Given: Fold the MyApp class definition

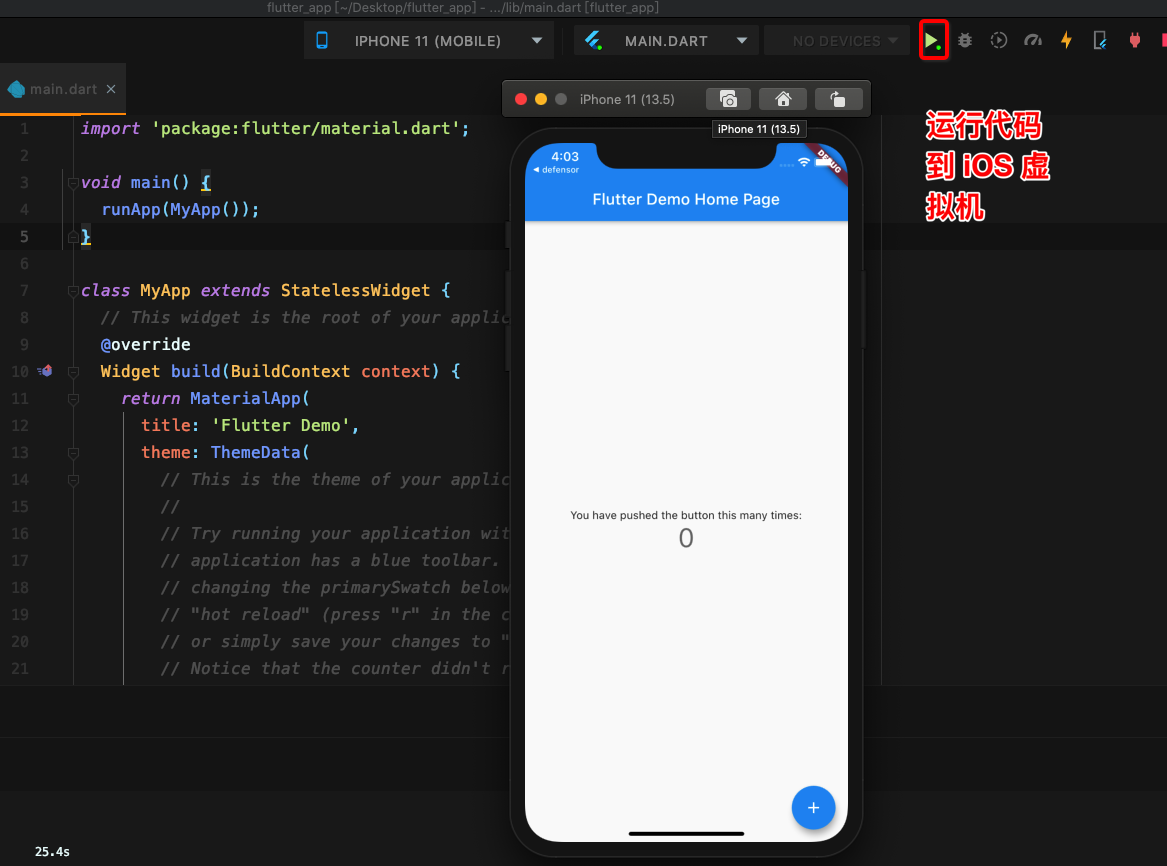Looking at the screenshot, I should coord(73,291).
